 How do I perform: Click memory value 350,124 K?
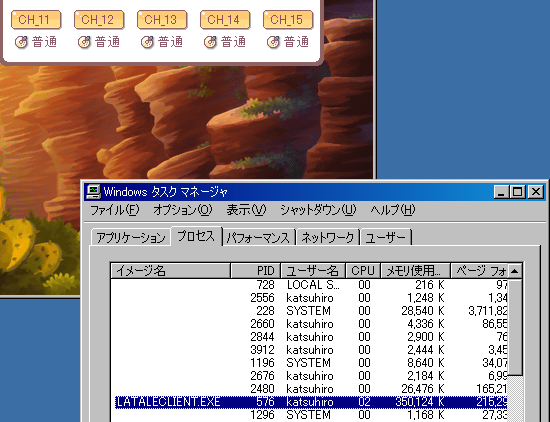coord(420,402)
